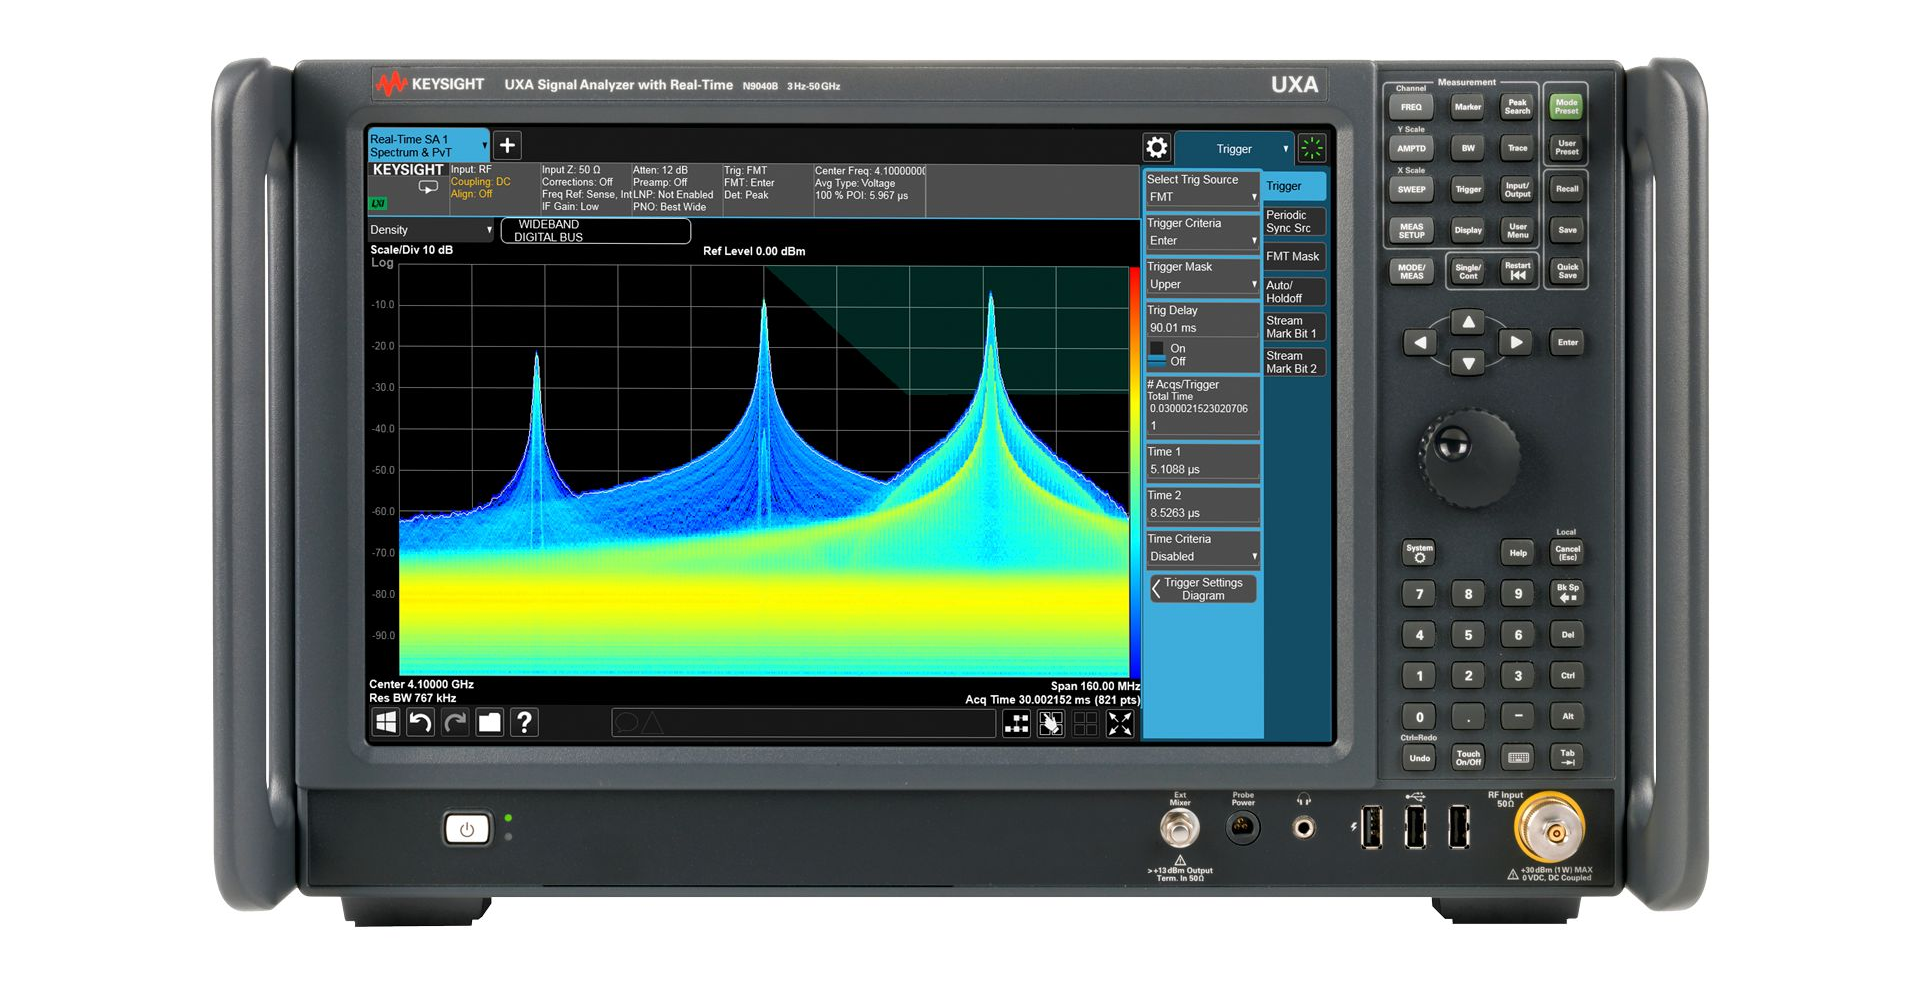Open onscreen Help via the question mark icon
The height and width of the screenshot is (984, 1920).
pyautogui.click(x=524, y=722)
